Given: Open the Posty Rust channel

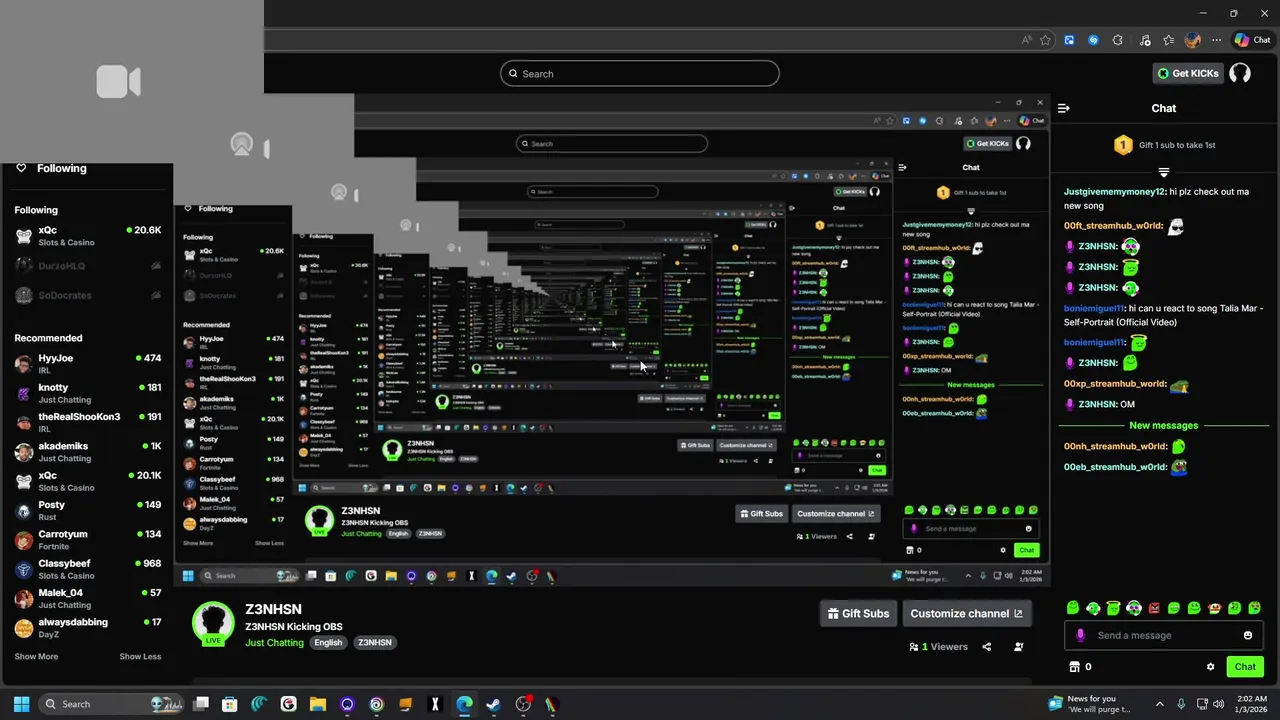Looking at the screenshot, I should tap(87, 510).
